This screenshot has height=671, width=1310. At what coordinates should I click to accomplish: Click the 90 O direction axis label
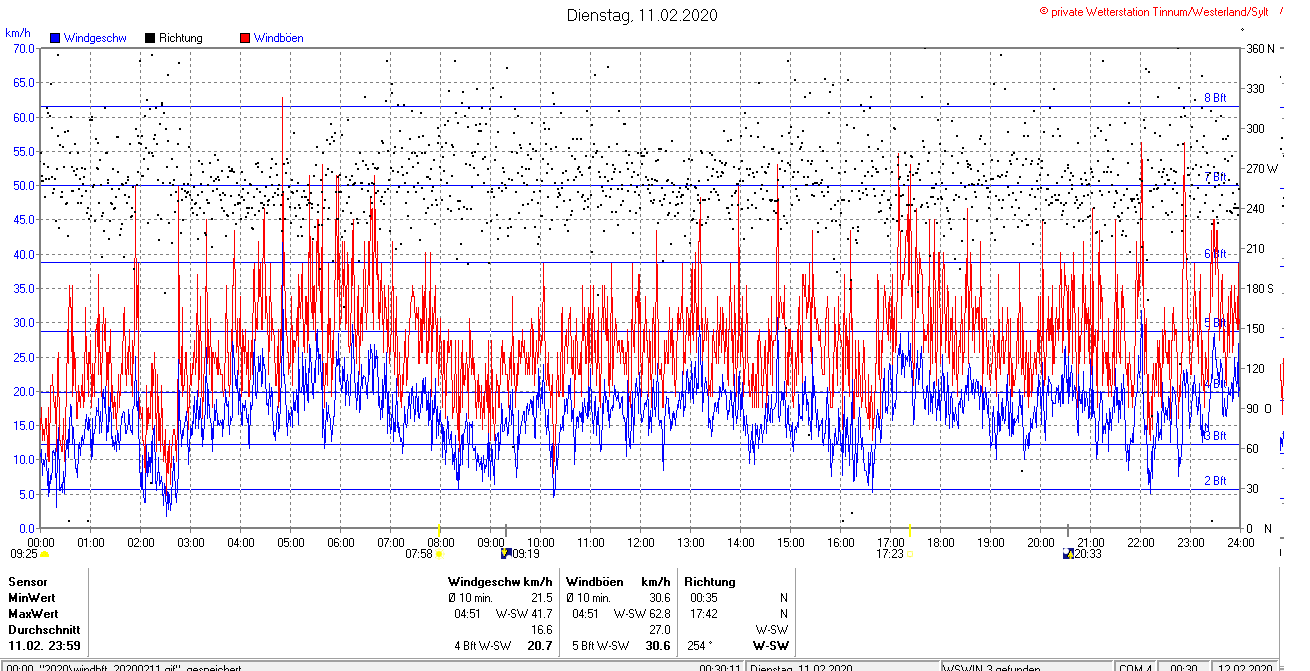coord(1259,408)
